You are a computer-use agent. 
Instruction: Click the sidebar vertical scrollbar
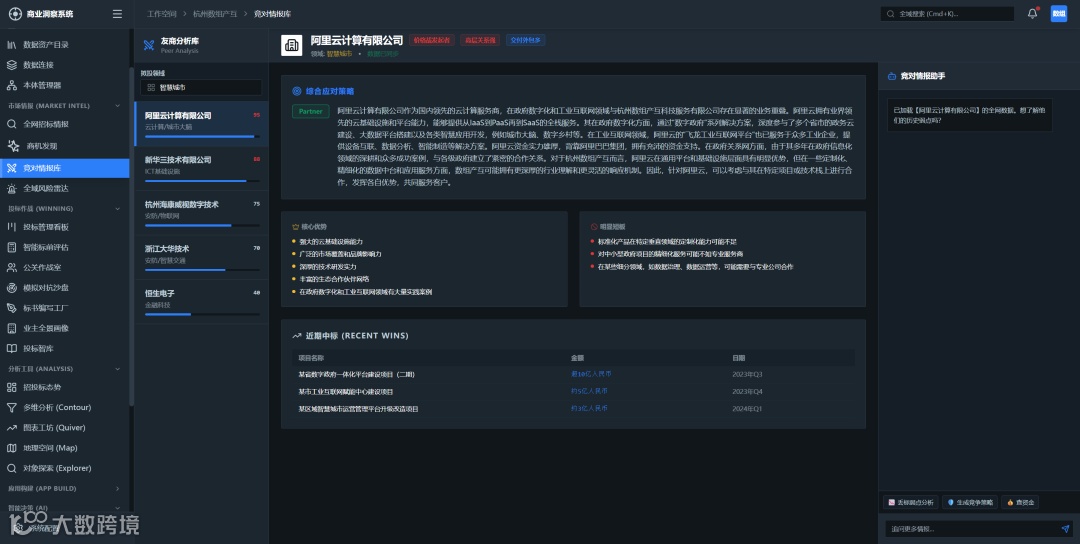pos(132,234)
